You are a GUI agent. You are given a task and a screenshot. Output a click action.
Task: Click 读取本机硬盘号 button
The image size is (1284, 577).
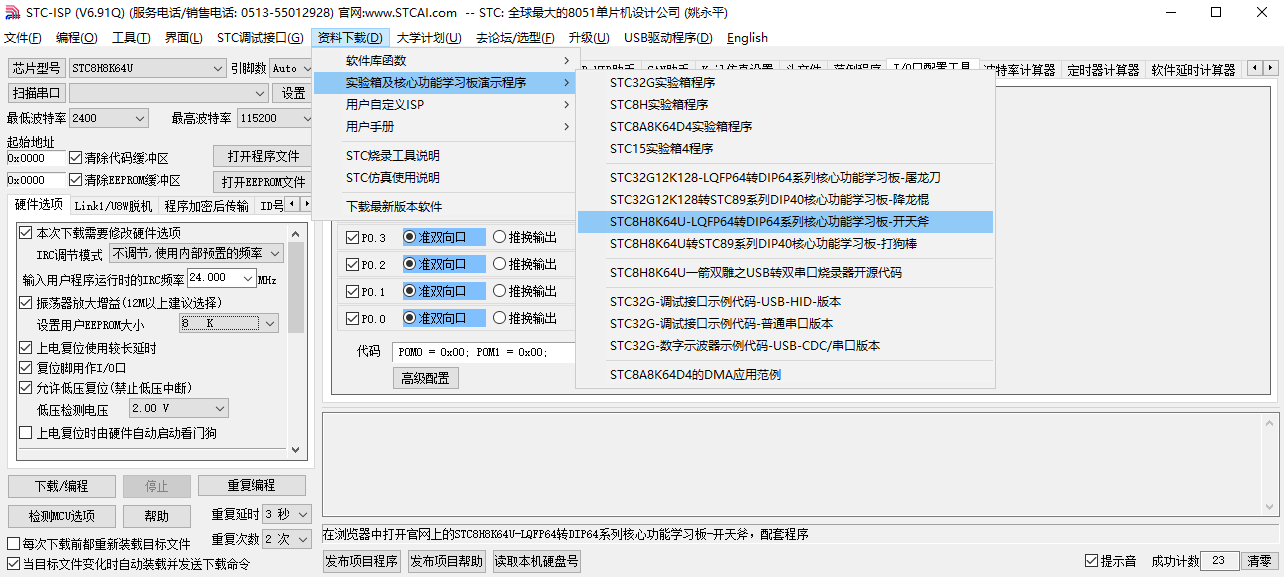coord(536,561)
